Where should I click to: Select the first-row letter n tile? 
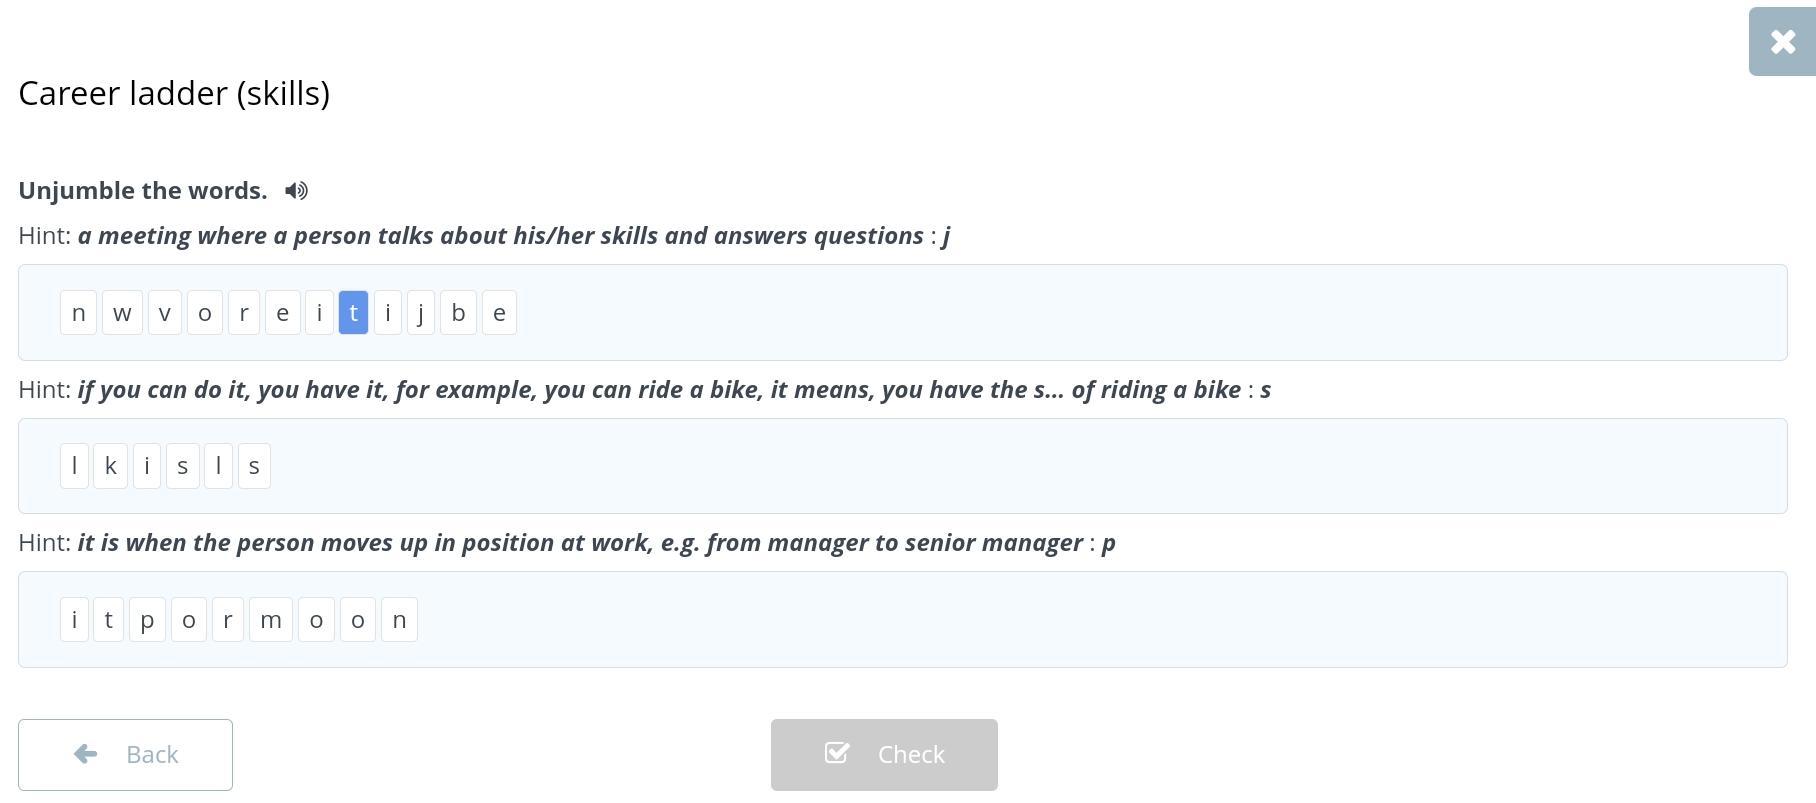point(79,313)
